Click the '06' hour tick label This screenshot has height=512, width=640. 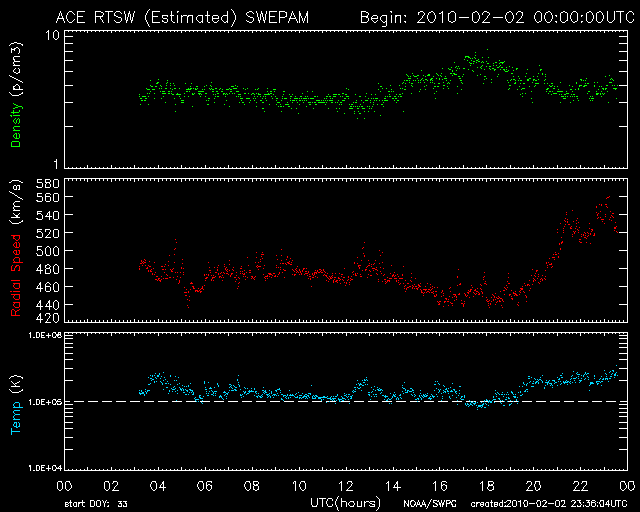point(205,486)
